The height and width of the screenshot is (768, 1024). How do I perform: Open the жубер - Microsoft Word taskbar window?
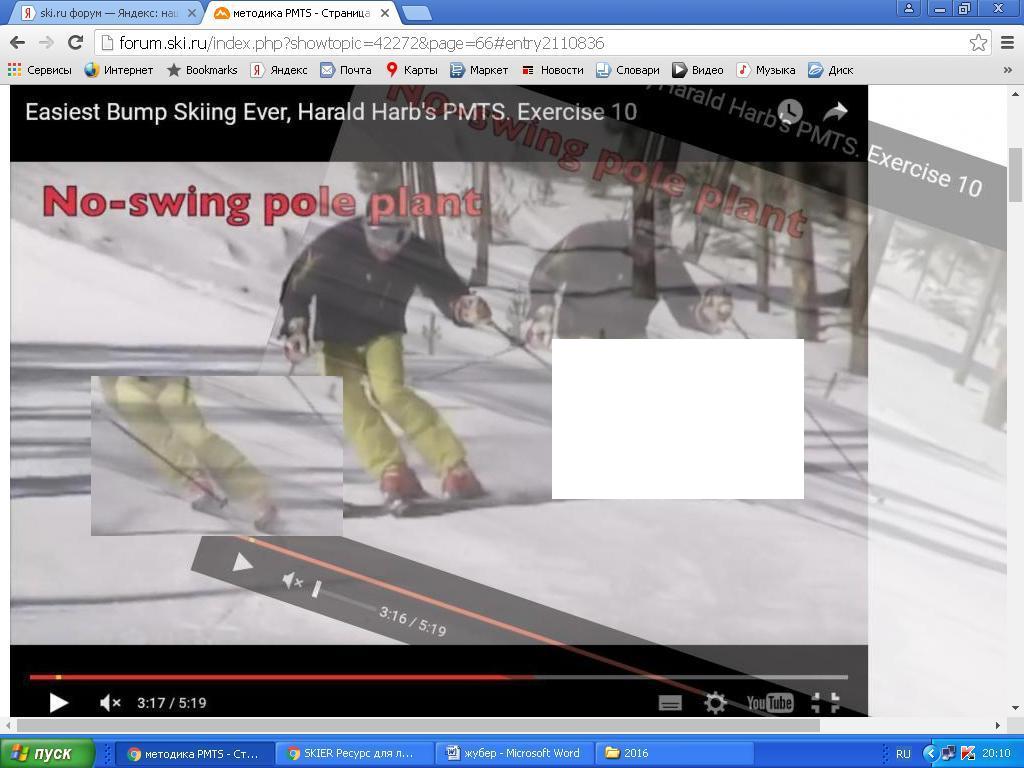[x=514, y=754]
